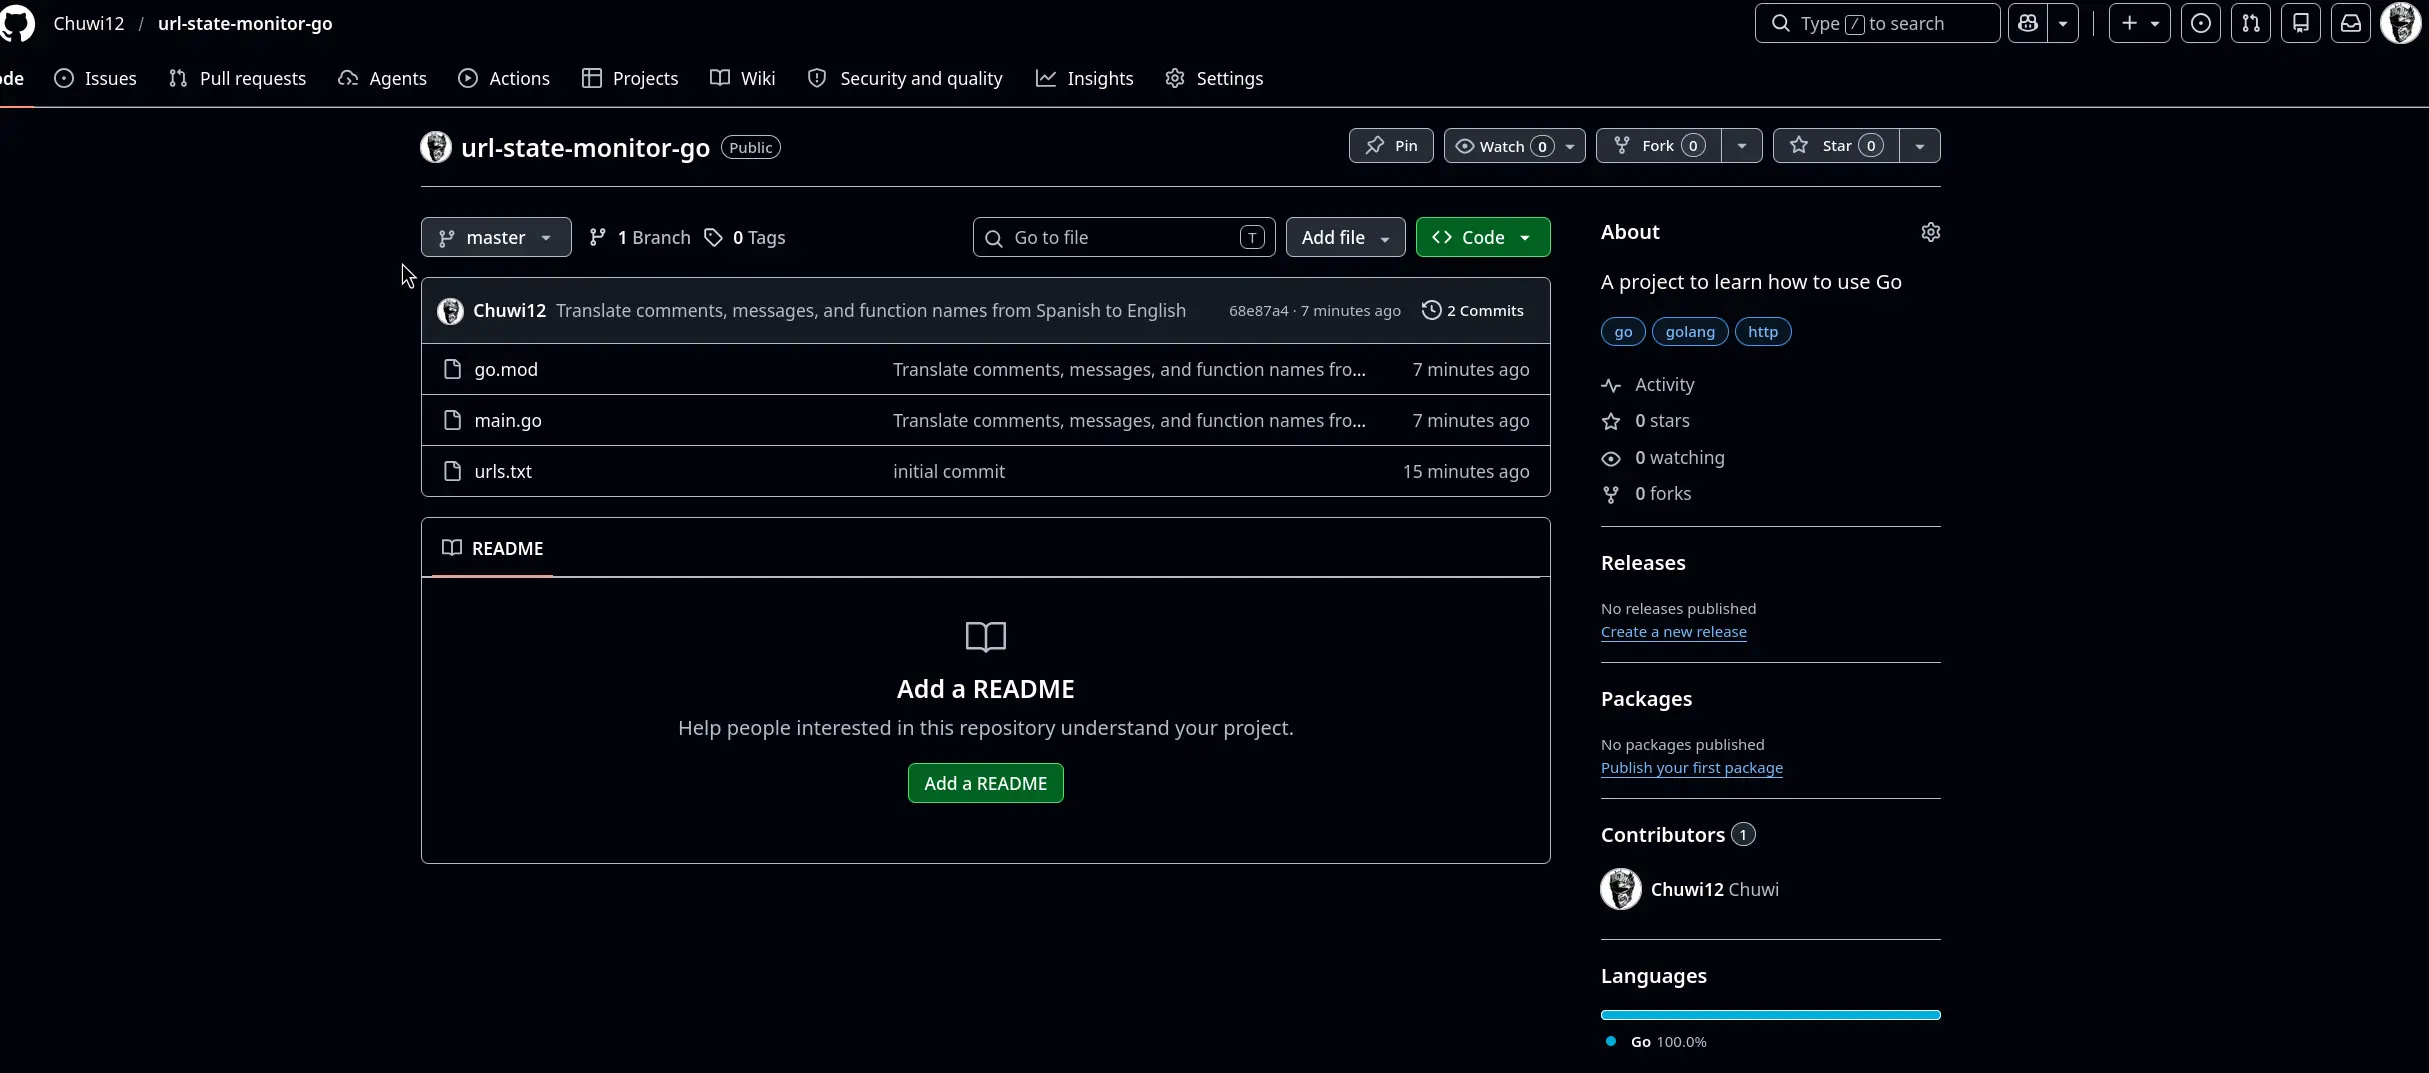Viewport: 2429px width, 1073px height.
Task: Click the file icon beside urls.txt
Action: (452, 471)
